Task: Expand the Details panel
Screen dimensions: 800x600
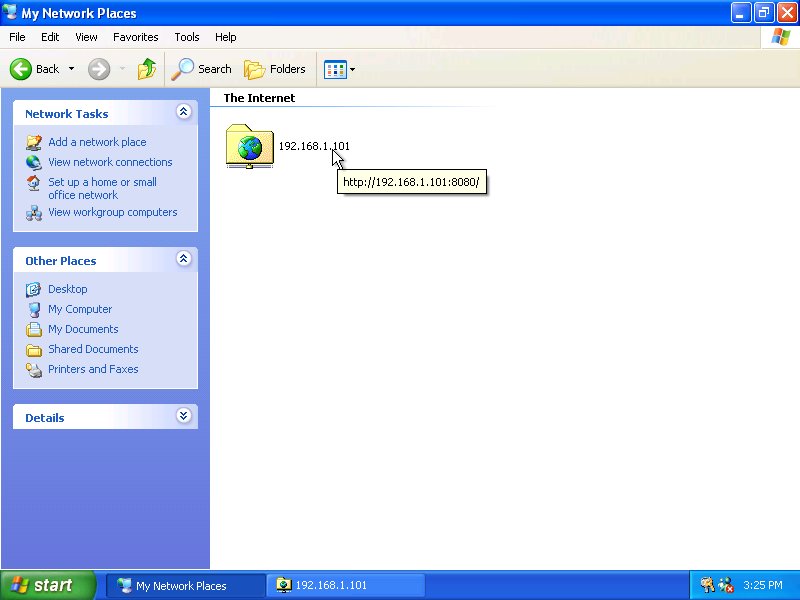Action: pos(183,416)
